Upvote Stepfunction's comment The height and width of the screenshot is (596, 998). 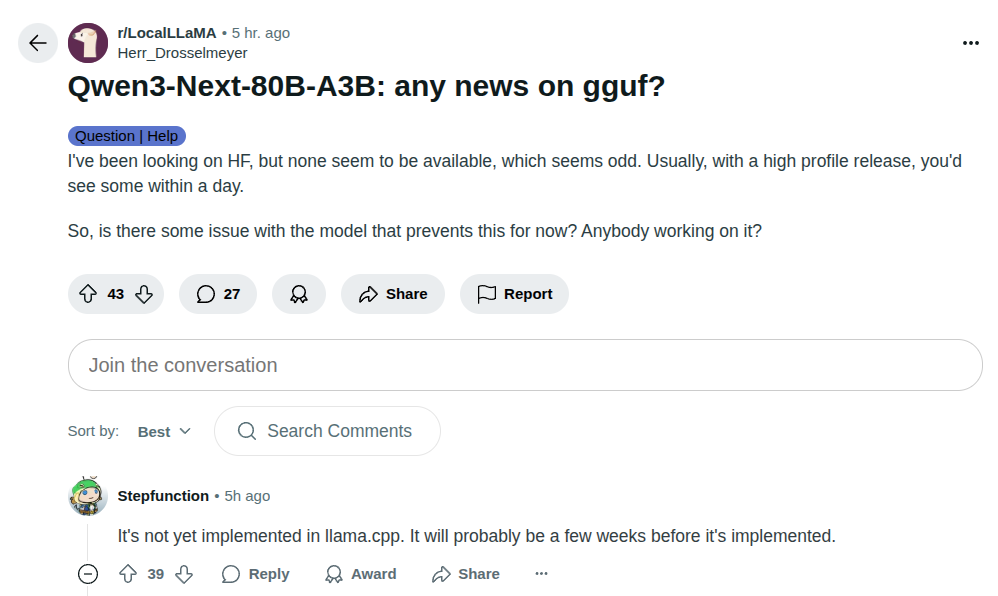coord(128,574)
